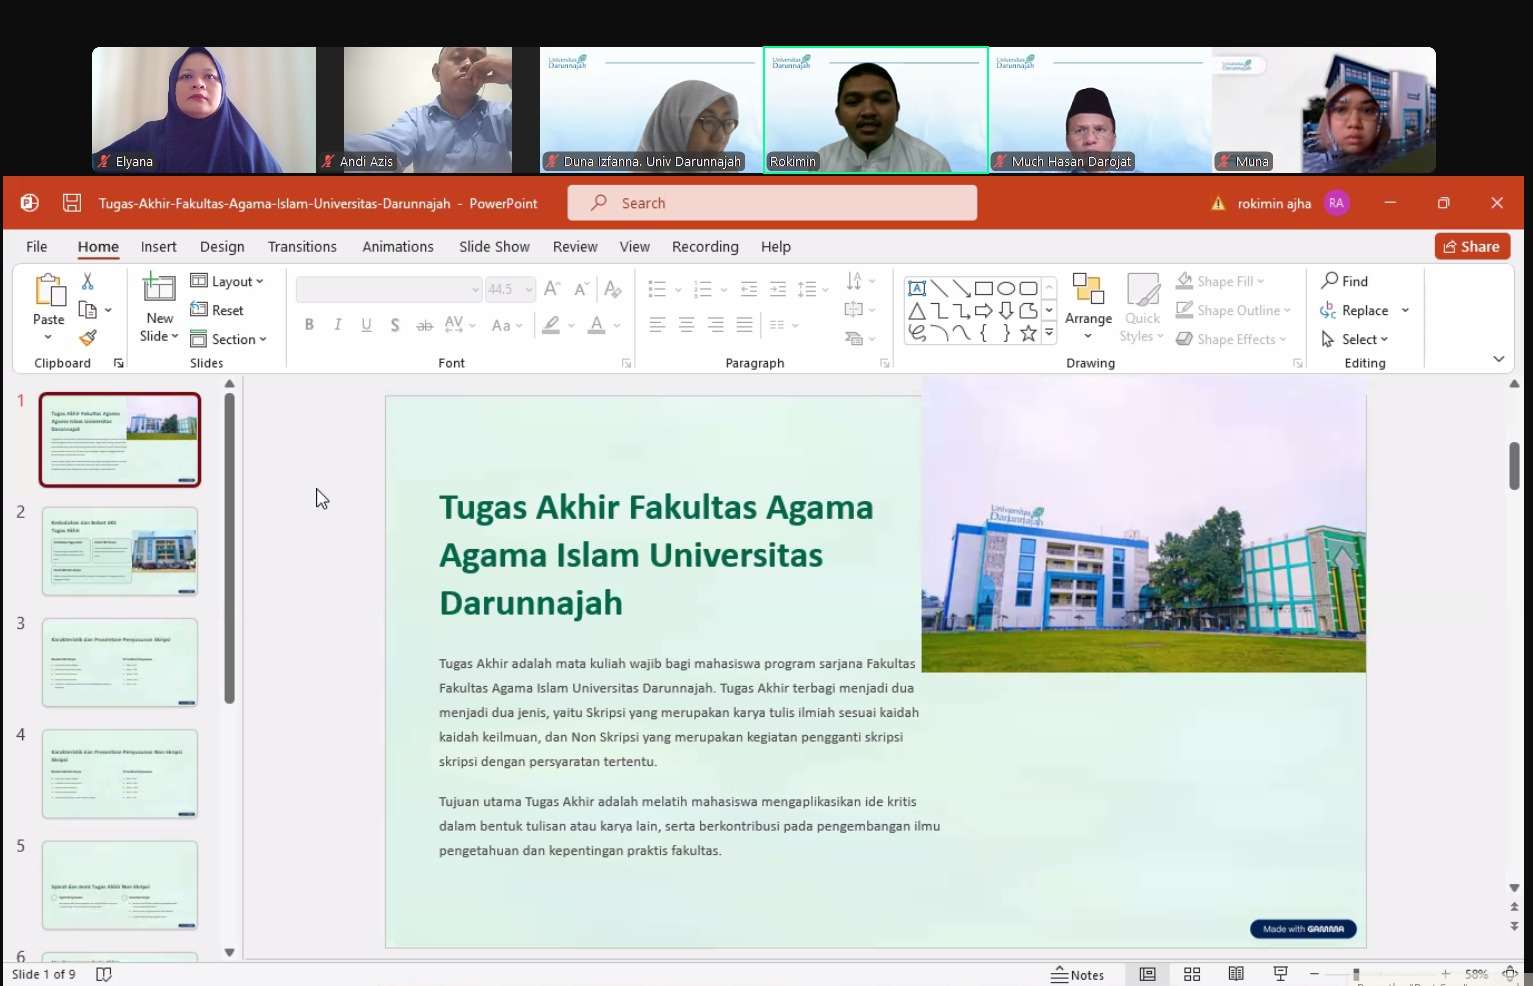Toggle Strikethrough formatting

click(x=424, y=325)
